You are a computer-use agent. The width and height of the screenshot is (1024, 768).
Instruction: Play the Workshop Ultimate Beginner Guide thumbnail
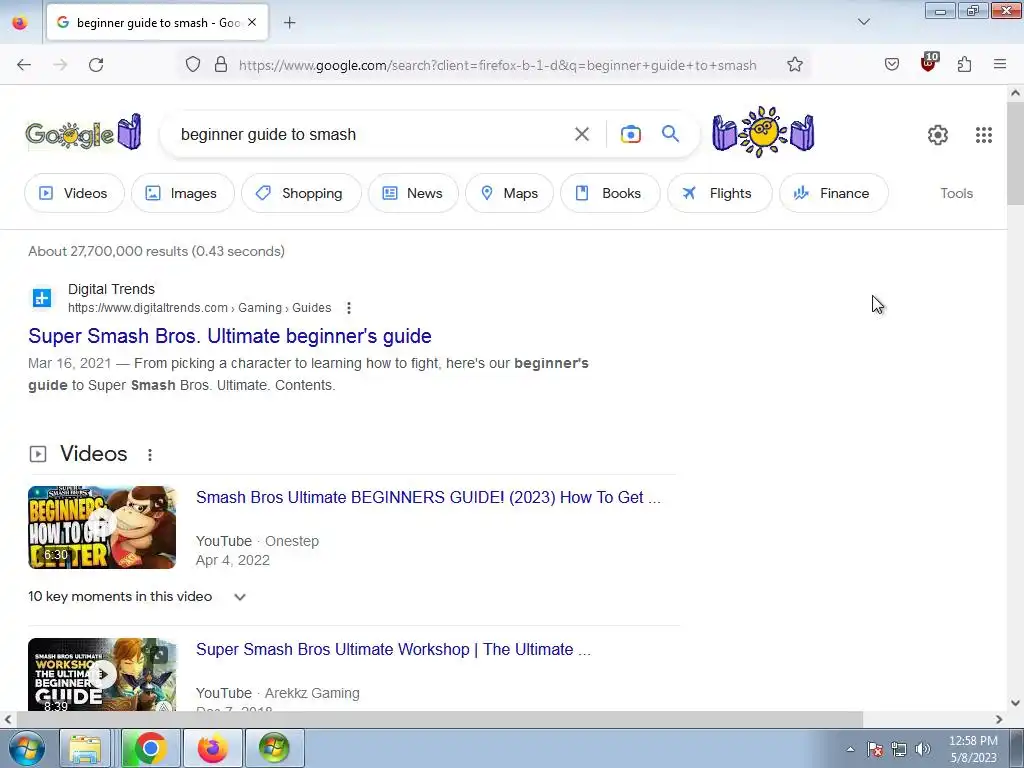[x=102, y=674]
